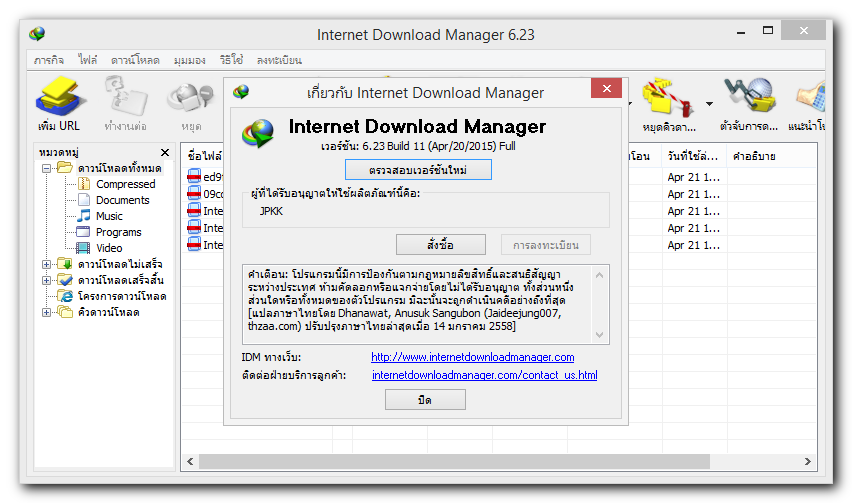Expand the คิวดาวน์โหลด tree node
The width and height of the screenshot is (852, 503).
[x=47, y=312]
